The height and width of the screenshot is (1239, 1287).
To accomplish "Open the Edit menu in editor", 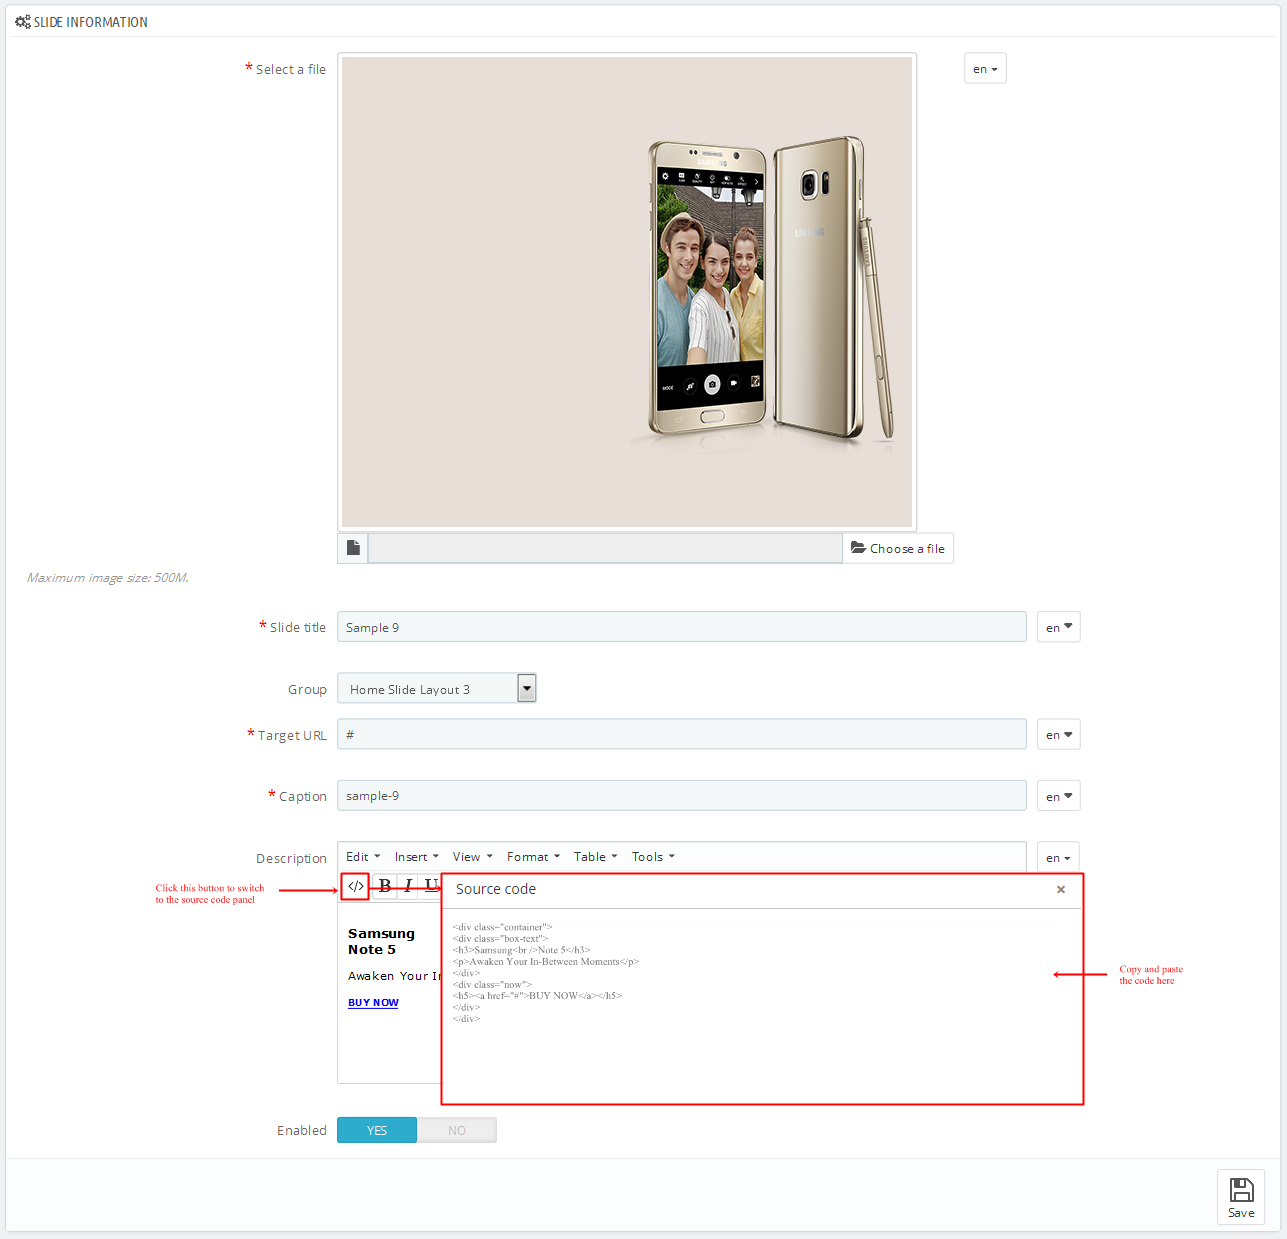I will click(363, 857).
